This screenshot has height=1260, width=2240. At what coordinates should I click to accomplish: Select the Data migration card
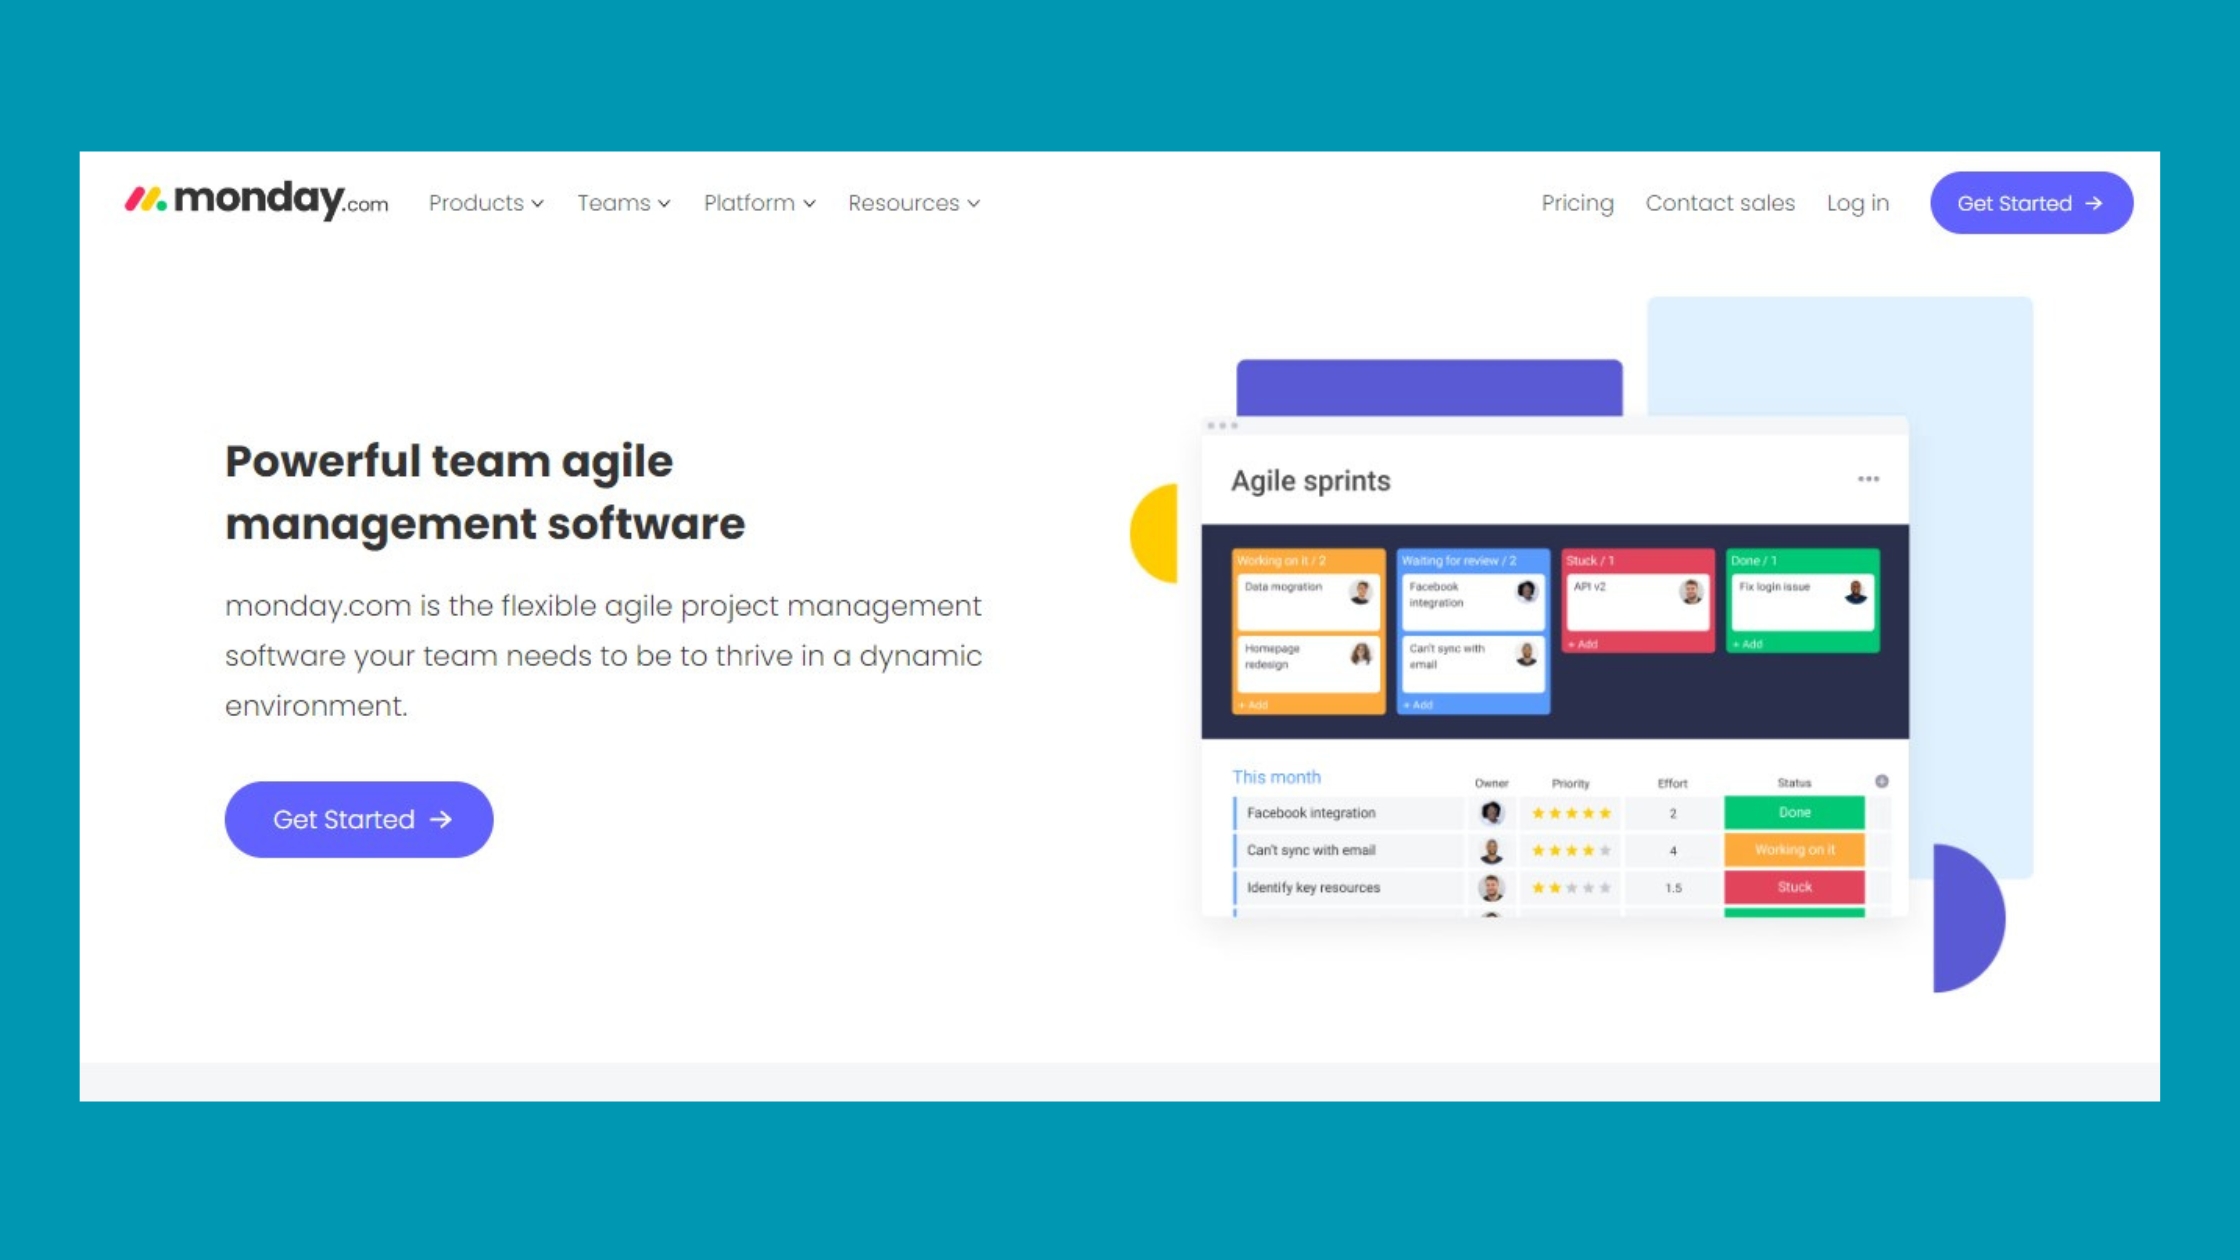pos(1308,600)
